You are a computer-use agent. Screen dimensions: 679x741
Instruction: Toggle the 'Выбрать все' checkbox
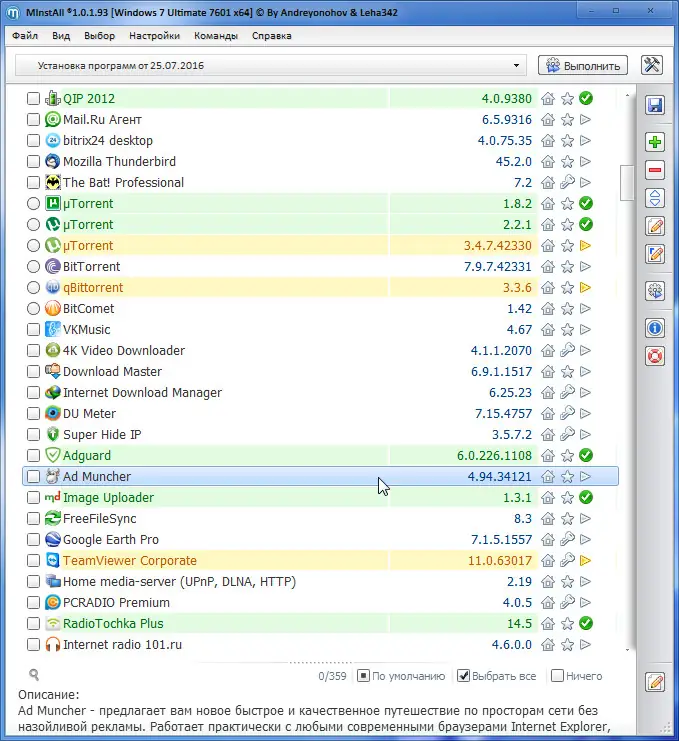[x=464, y=676]
